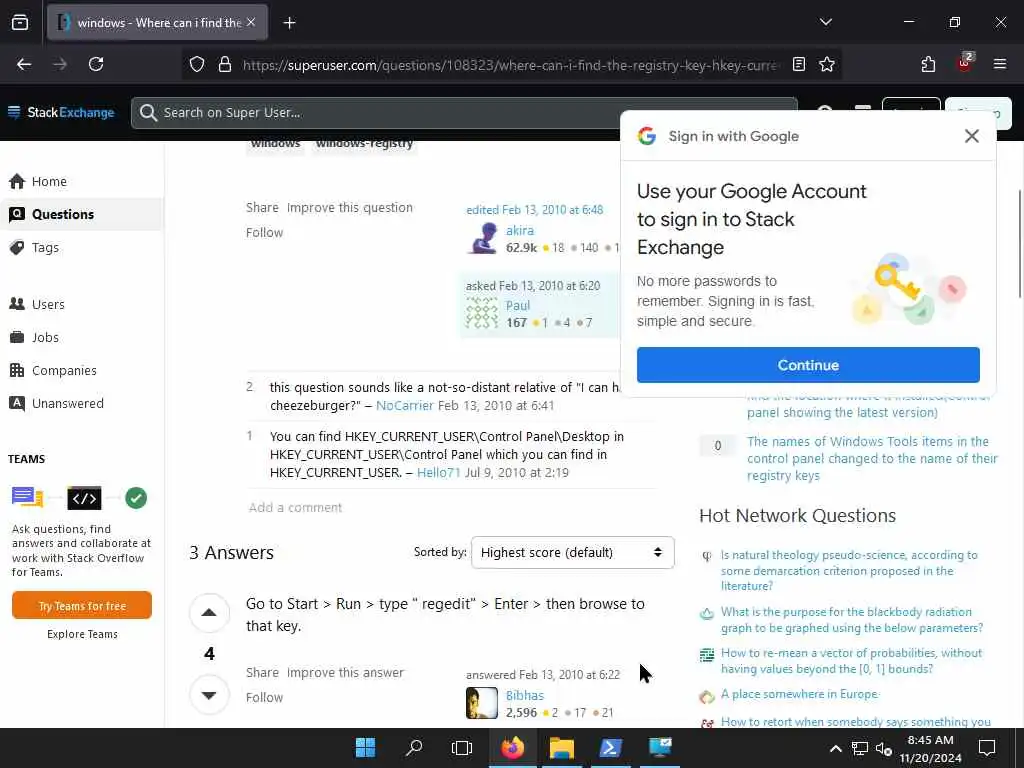Viewport: 1024px width, 768px height.
Task: Close the Sign in with Google popup
Action: 971,136
